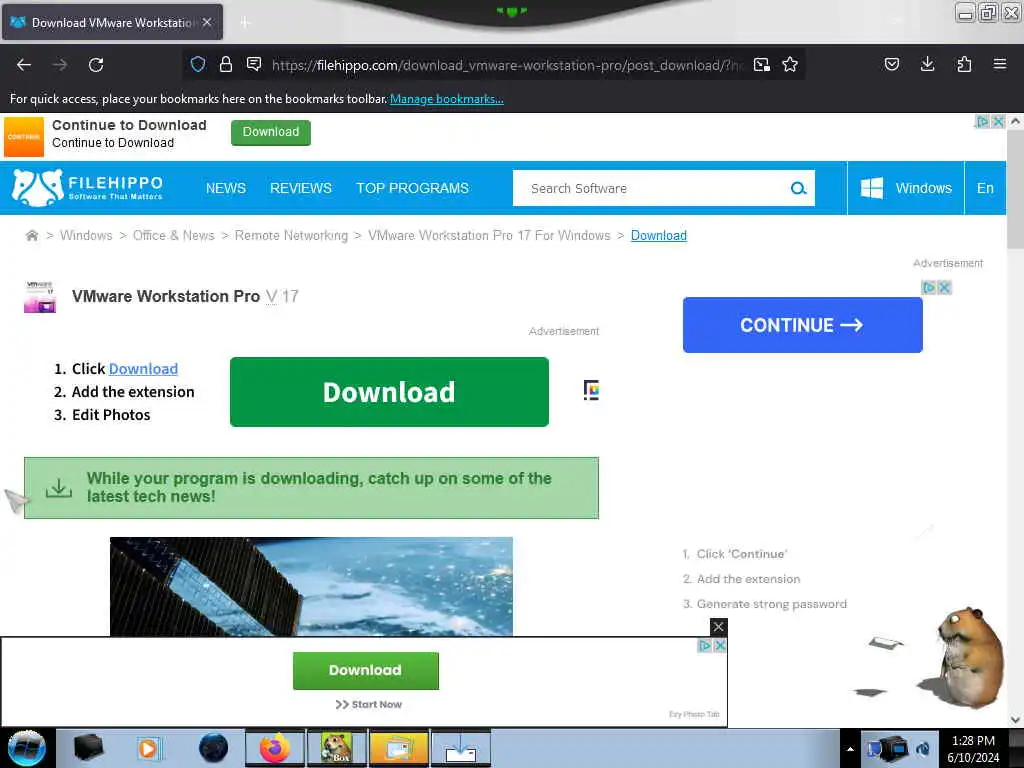
Task: Click the taskbar clock showing 1:28 PM
Action: (x=973, y=749)
